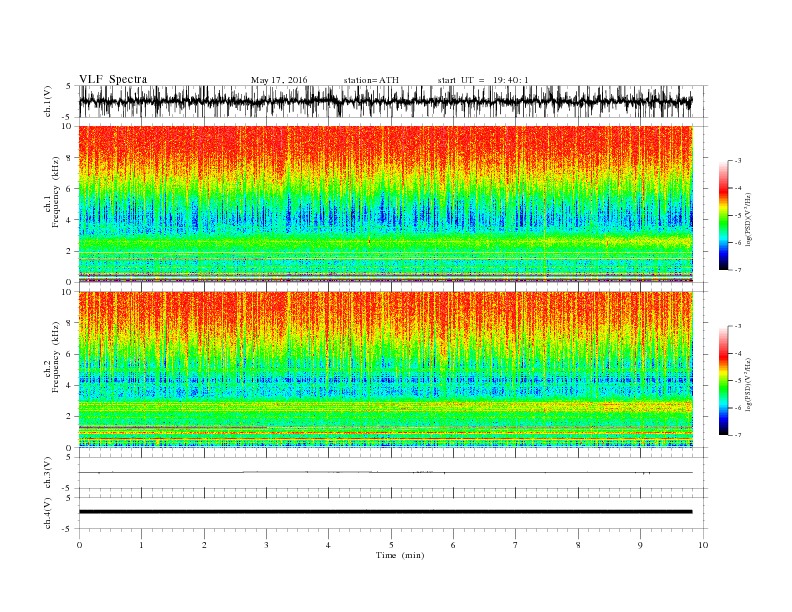Click the "4" tick on the time axis
Screen dimensions: 792x612
click(x=328, y=545)
